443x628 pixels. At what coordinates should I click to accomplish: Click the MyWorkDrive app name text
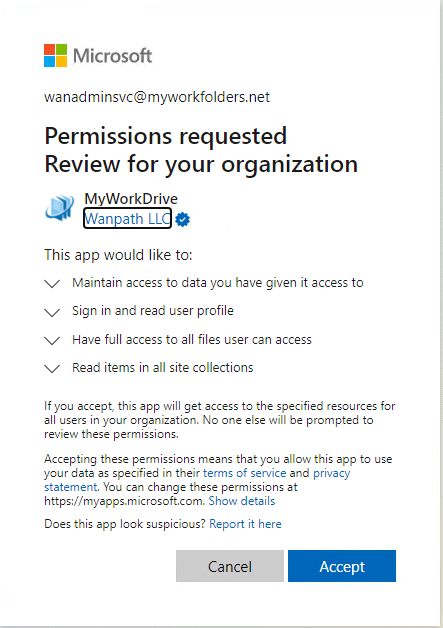(x=131, y=199)
